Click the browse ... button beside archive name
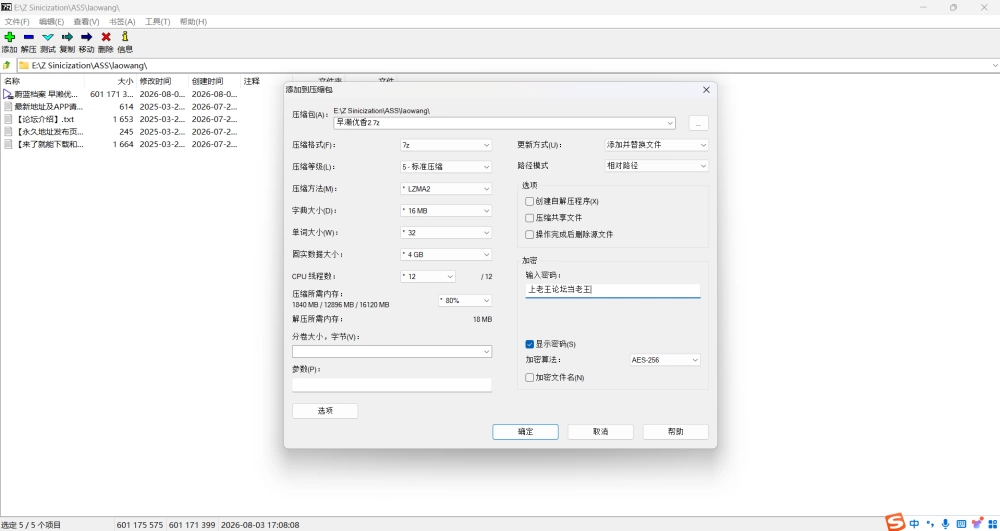Image resolution: width=1000 pixels, height=531 pixels. (698, 124)
